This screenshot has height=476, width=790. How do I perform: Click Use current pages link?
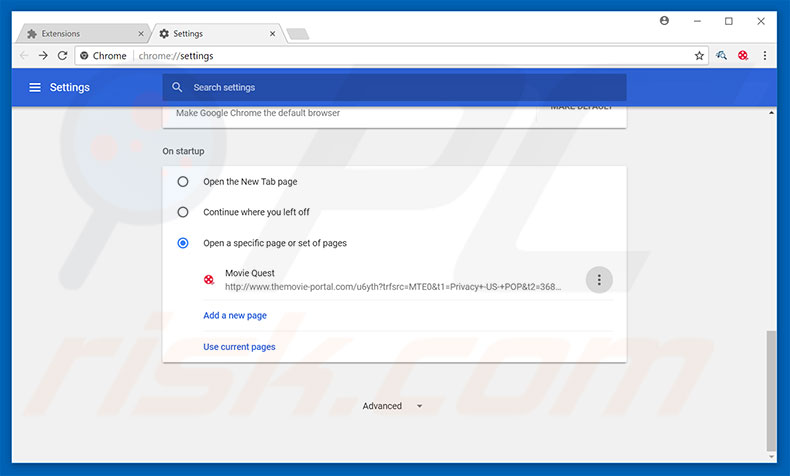(x=239, y=347)
